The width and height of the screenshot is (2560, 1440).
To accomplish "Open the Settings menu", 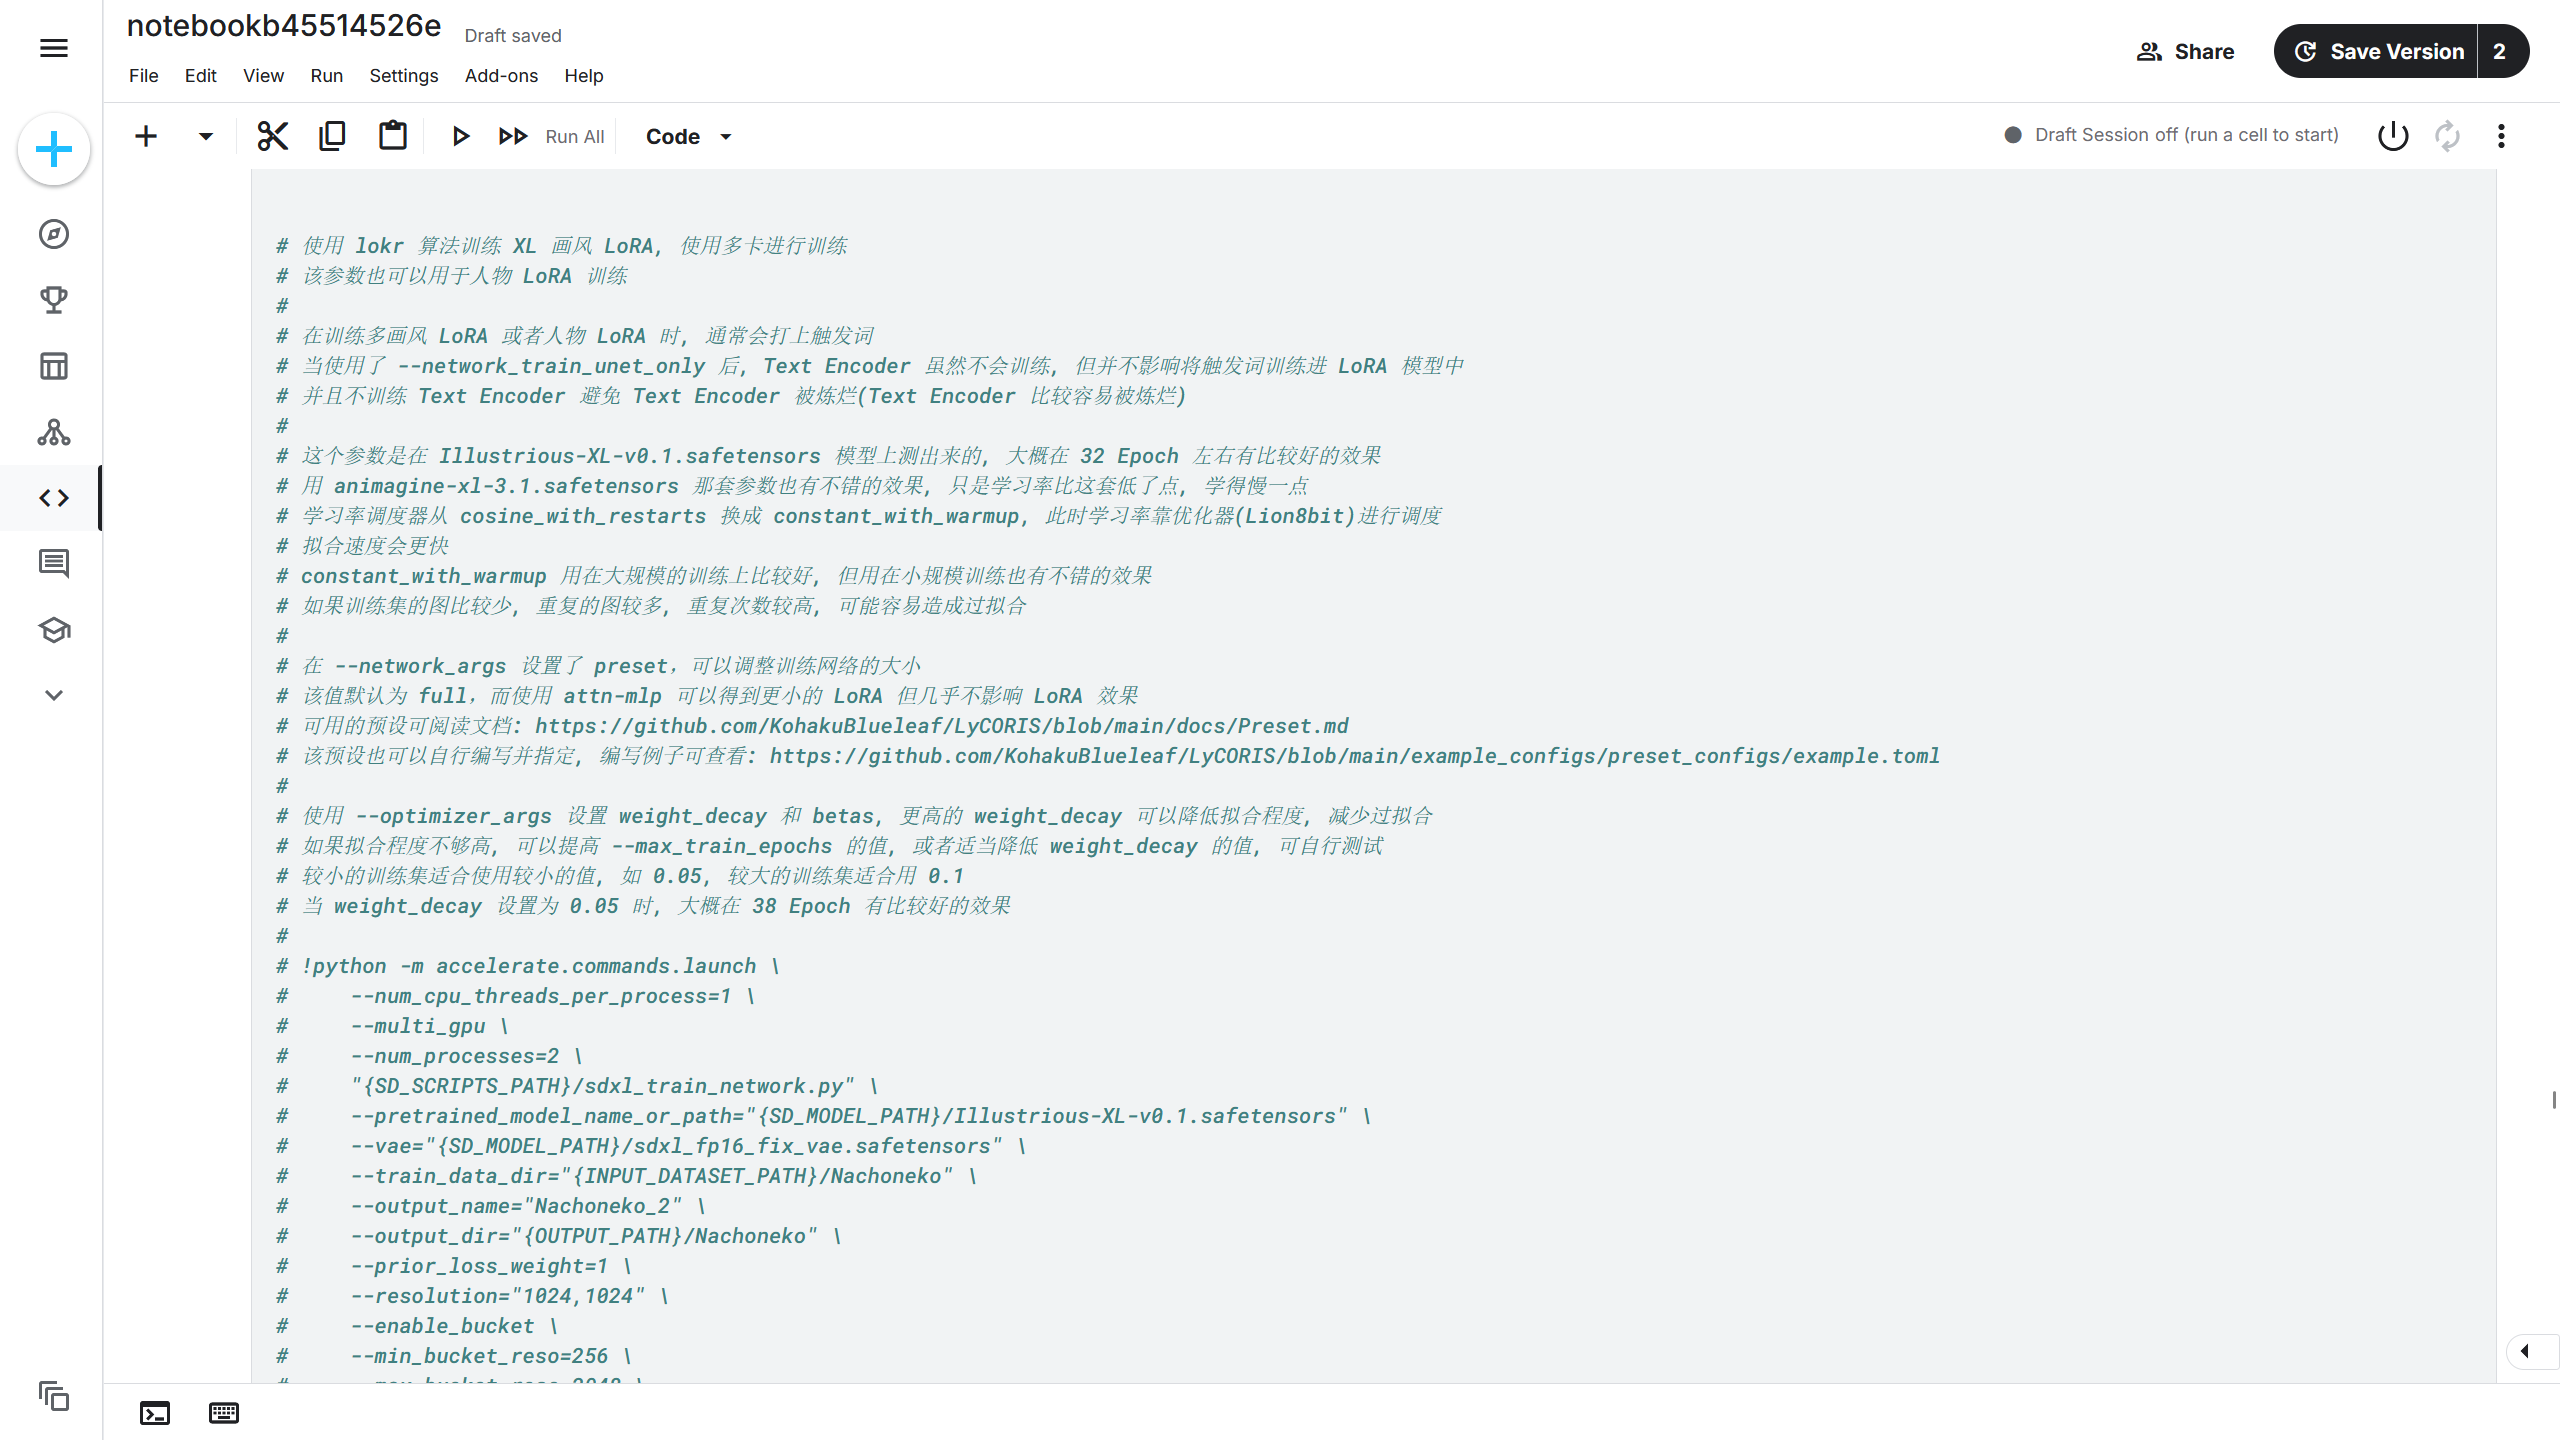I will tap(403, 76).
